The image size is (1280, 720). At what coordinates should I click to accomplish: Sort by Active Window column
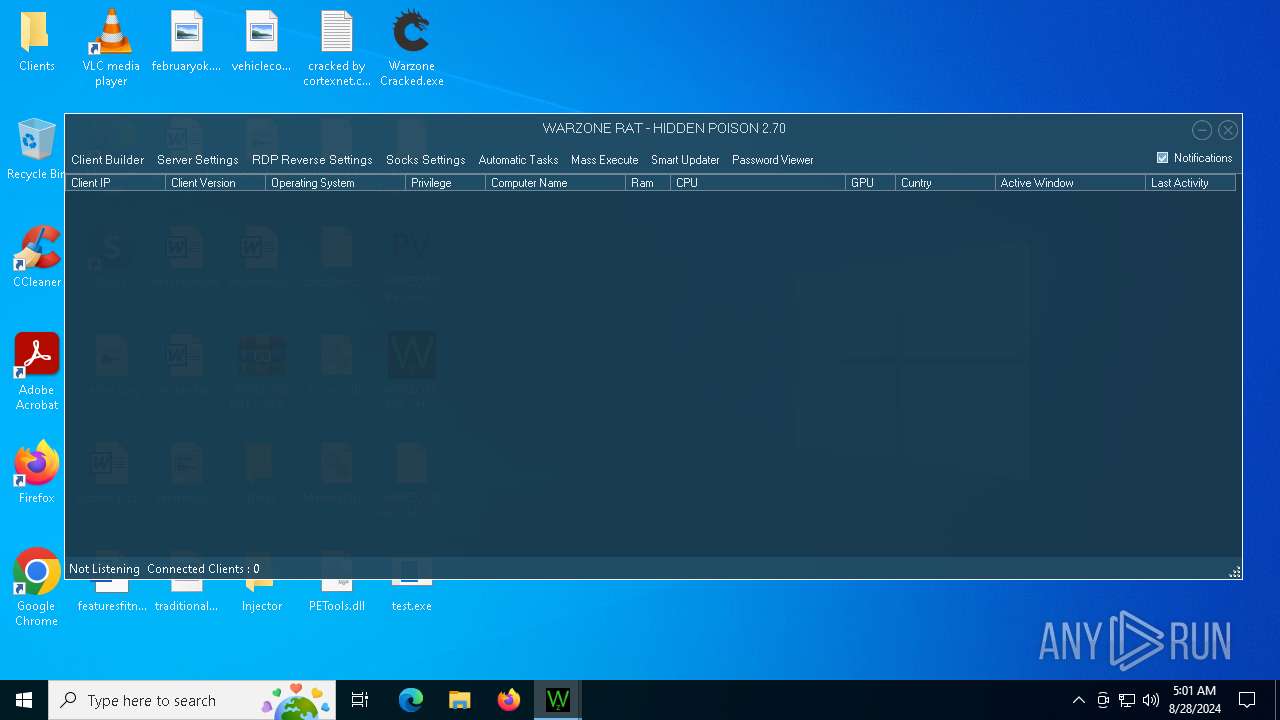pos(1071,183)
